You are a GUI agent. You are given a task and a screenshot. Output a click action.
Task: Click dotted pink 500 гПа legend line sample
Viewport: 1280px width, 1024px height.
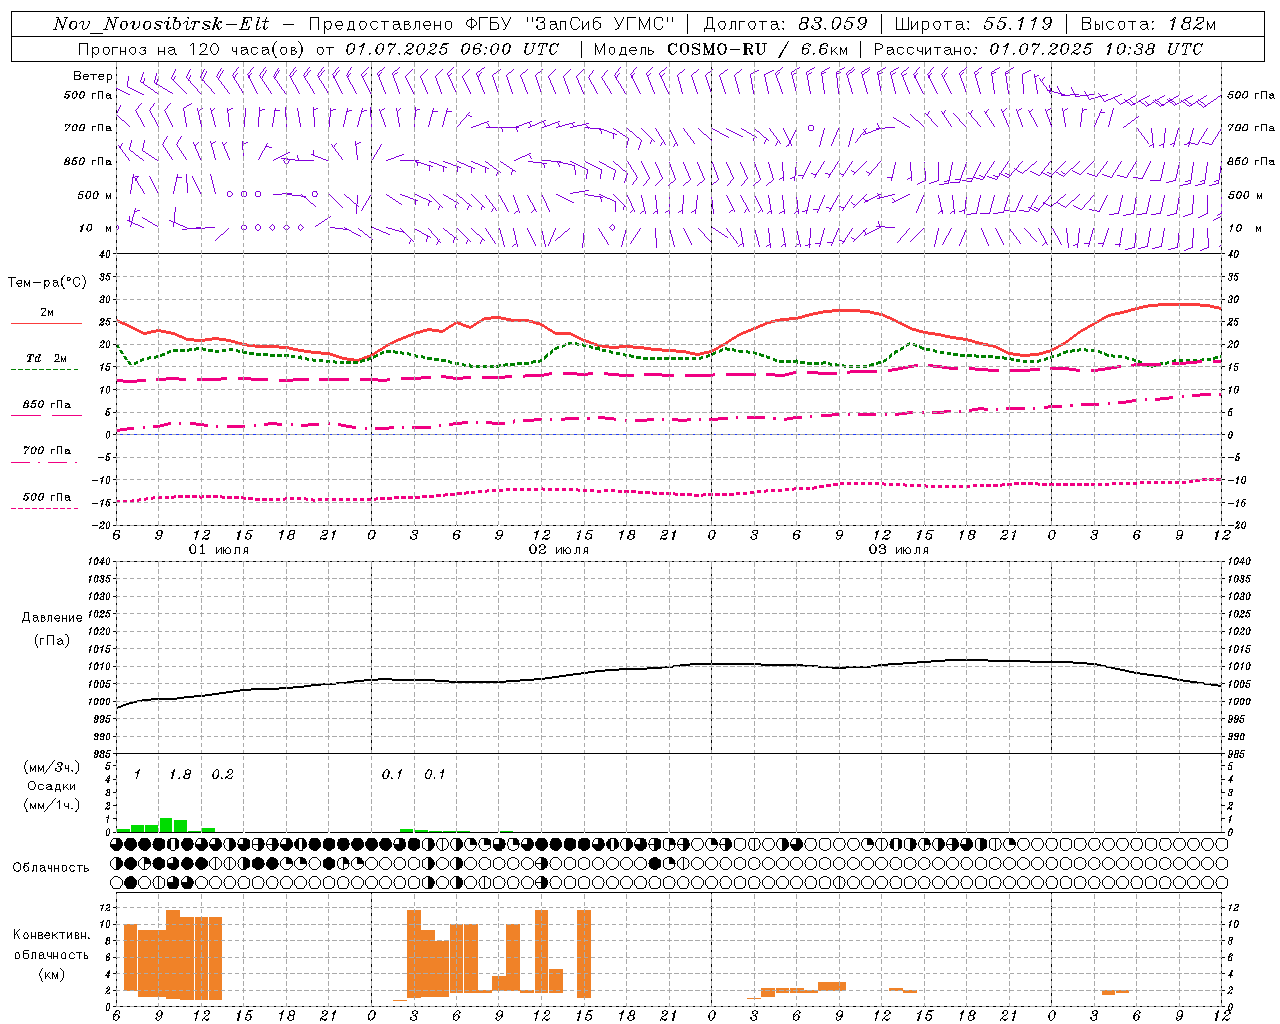pos(46,508)
